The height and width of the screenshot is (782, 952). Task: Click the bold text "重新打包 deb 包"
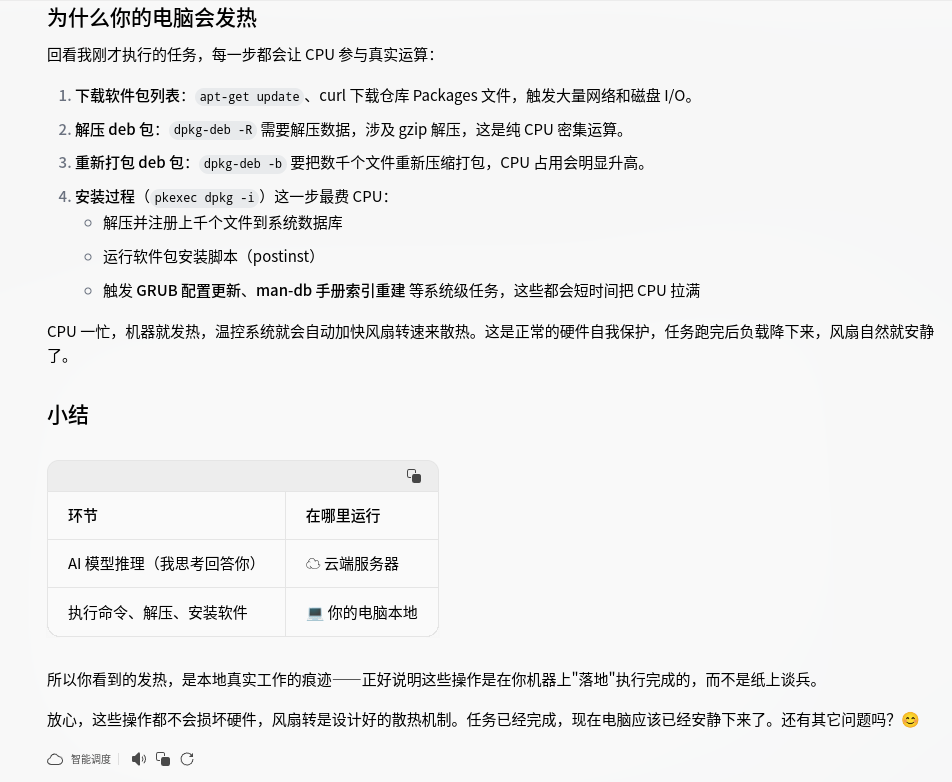pos(129,163)
